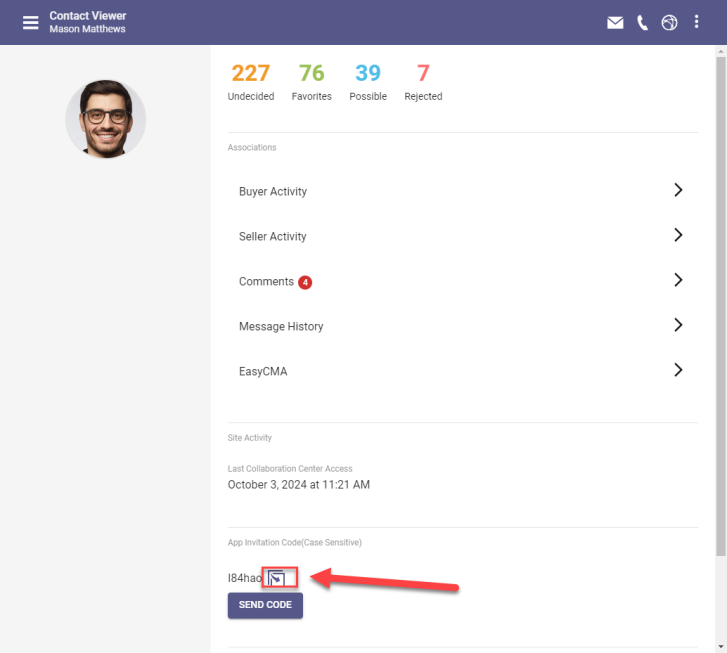Click Mason Matthews profile photo
Screen dimensions: 727x653
click(106, 119)
